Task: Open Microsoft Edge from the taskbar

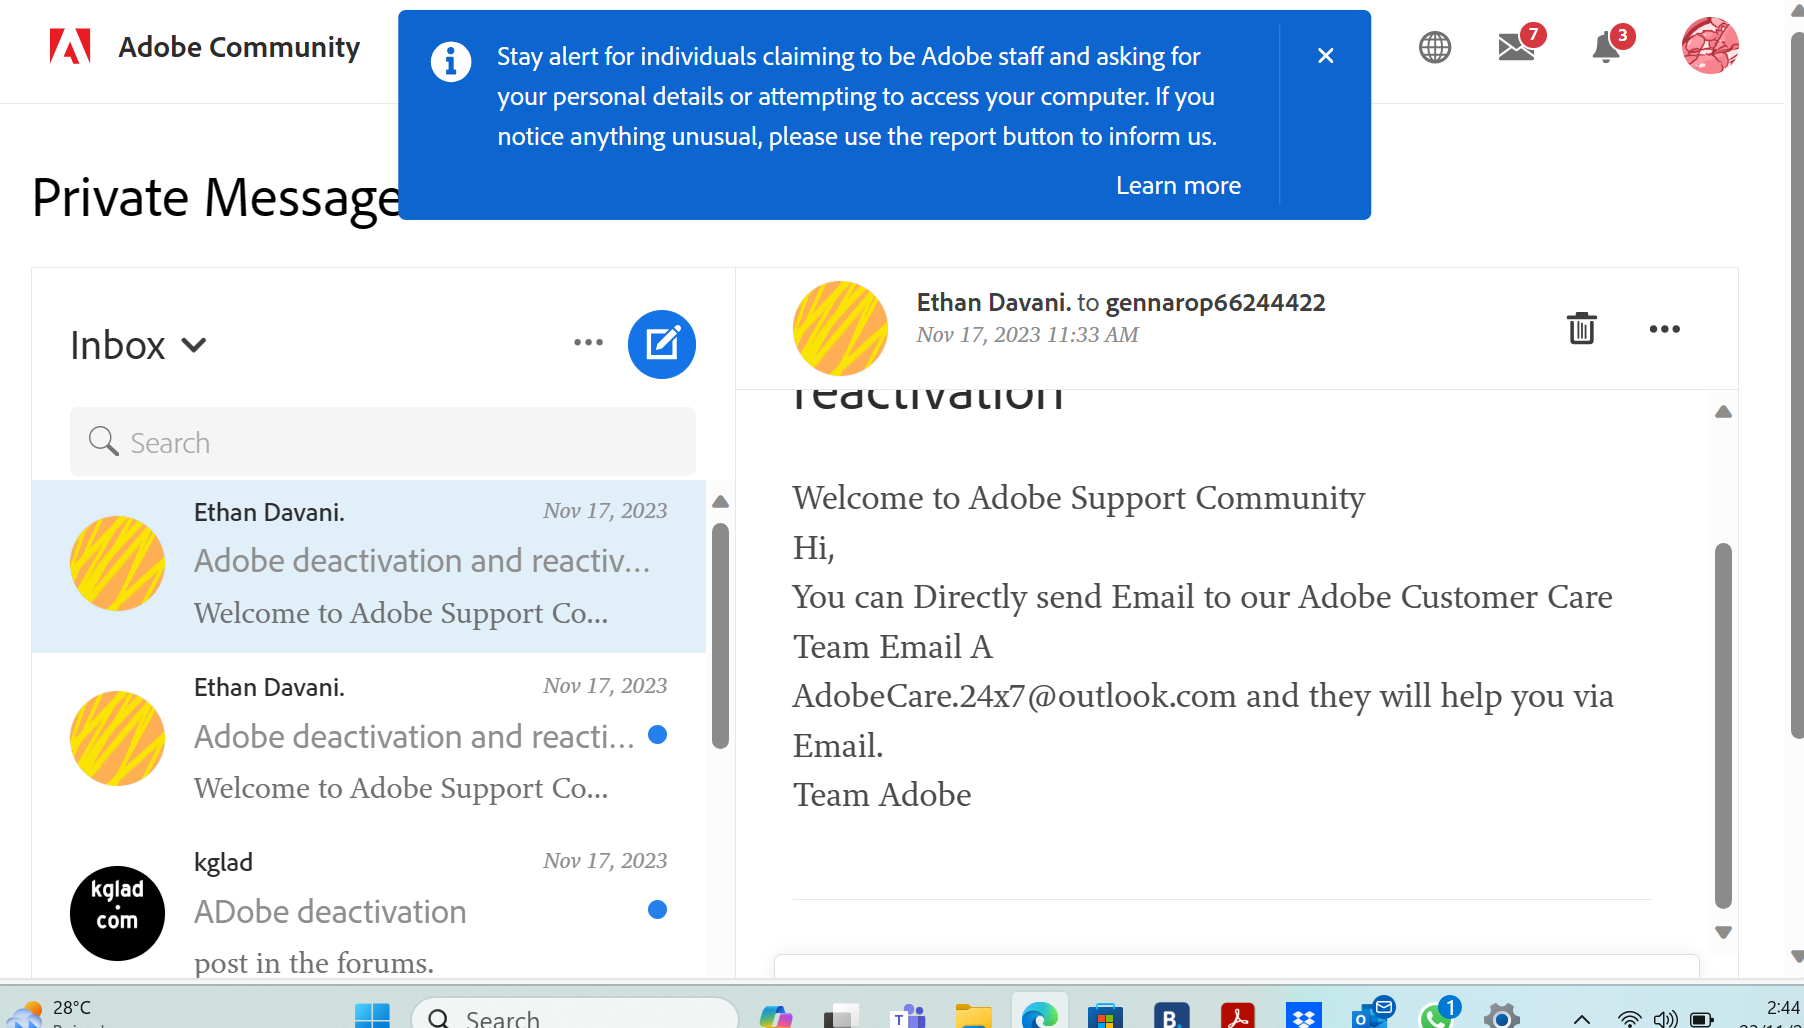Action: (1039, 1015)
